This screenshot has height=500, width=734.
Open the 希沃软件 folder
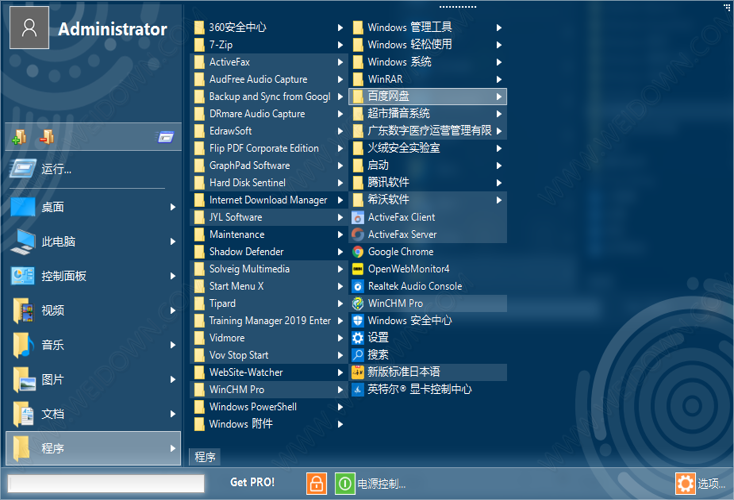click(x=427, y=200)
